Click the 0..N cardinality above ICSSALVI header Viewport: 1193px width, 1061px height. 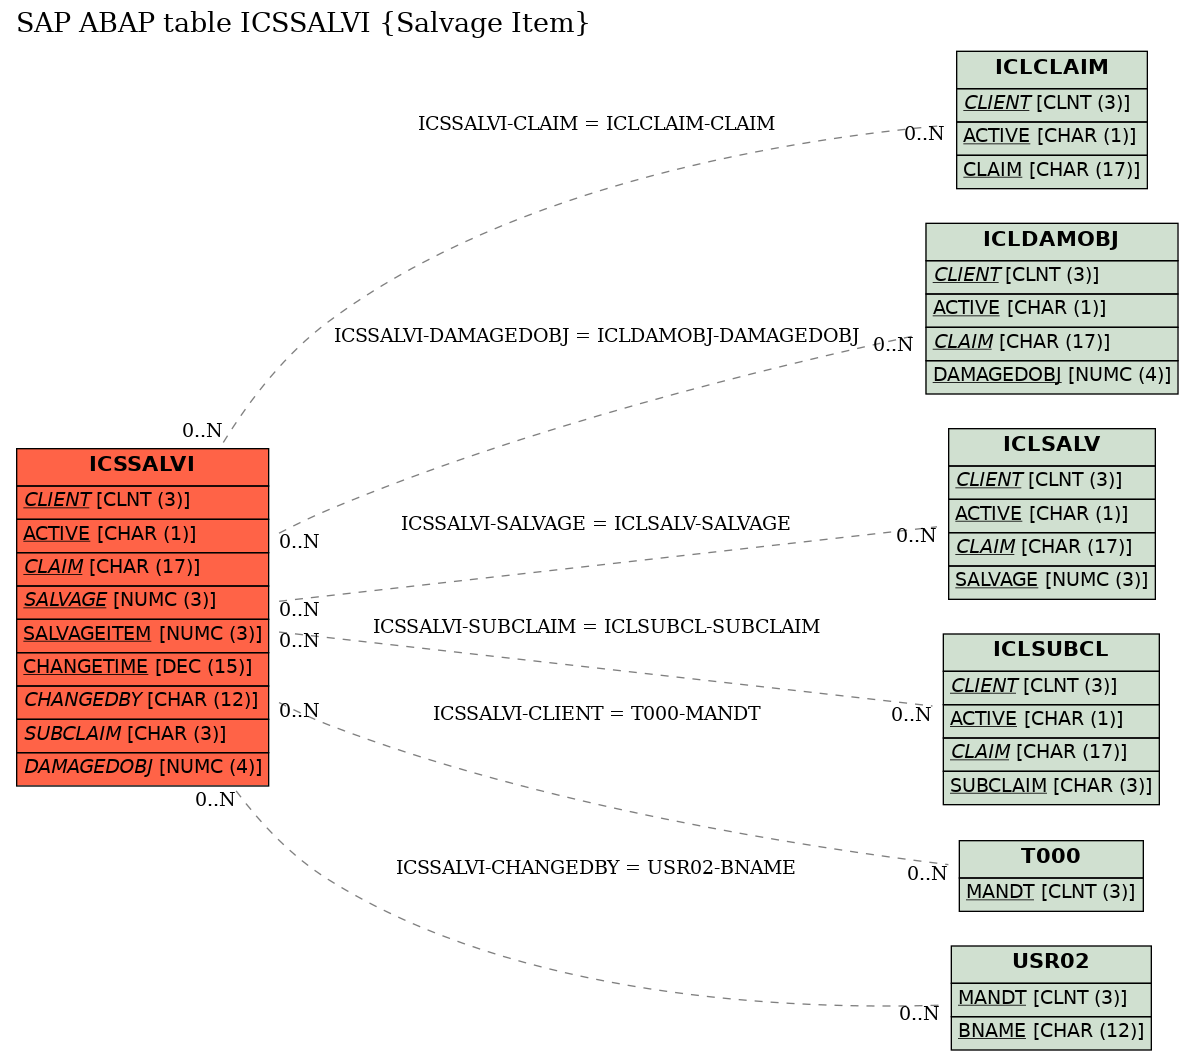click(x=202, y=431)
